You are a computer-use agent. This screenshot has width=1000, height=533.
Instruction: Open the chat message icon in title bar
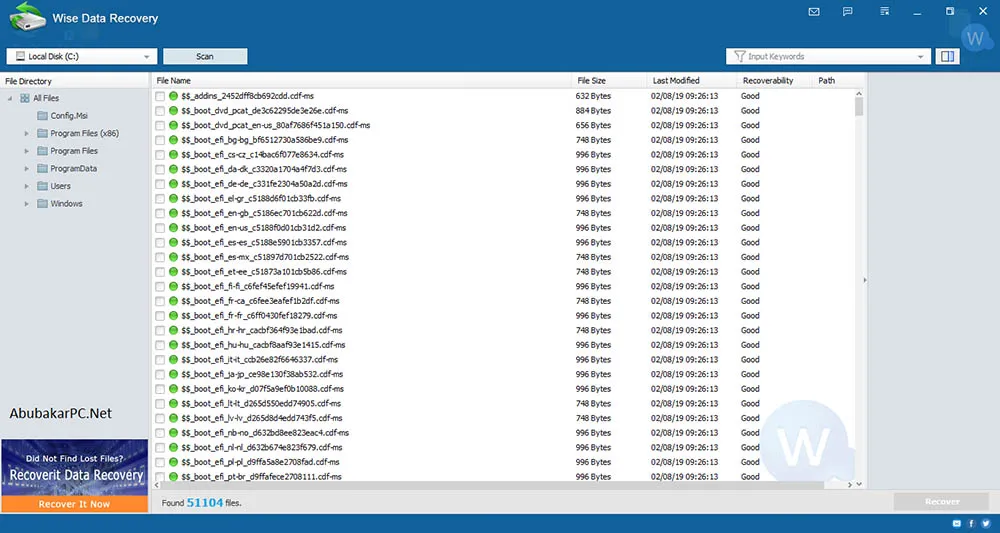point(848,11)
